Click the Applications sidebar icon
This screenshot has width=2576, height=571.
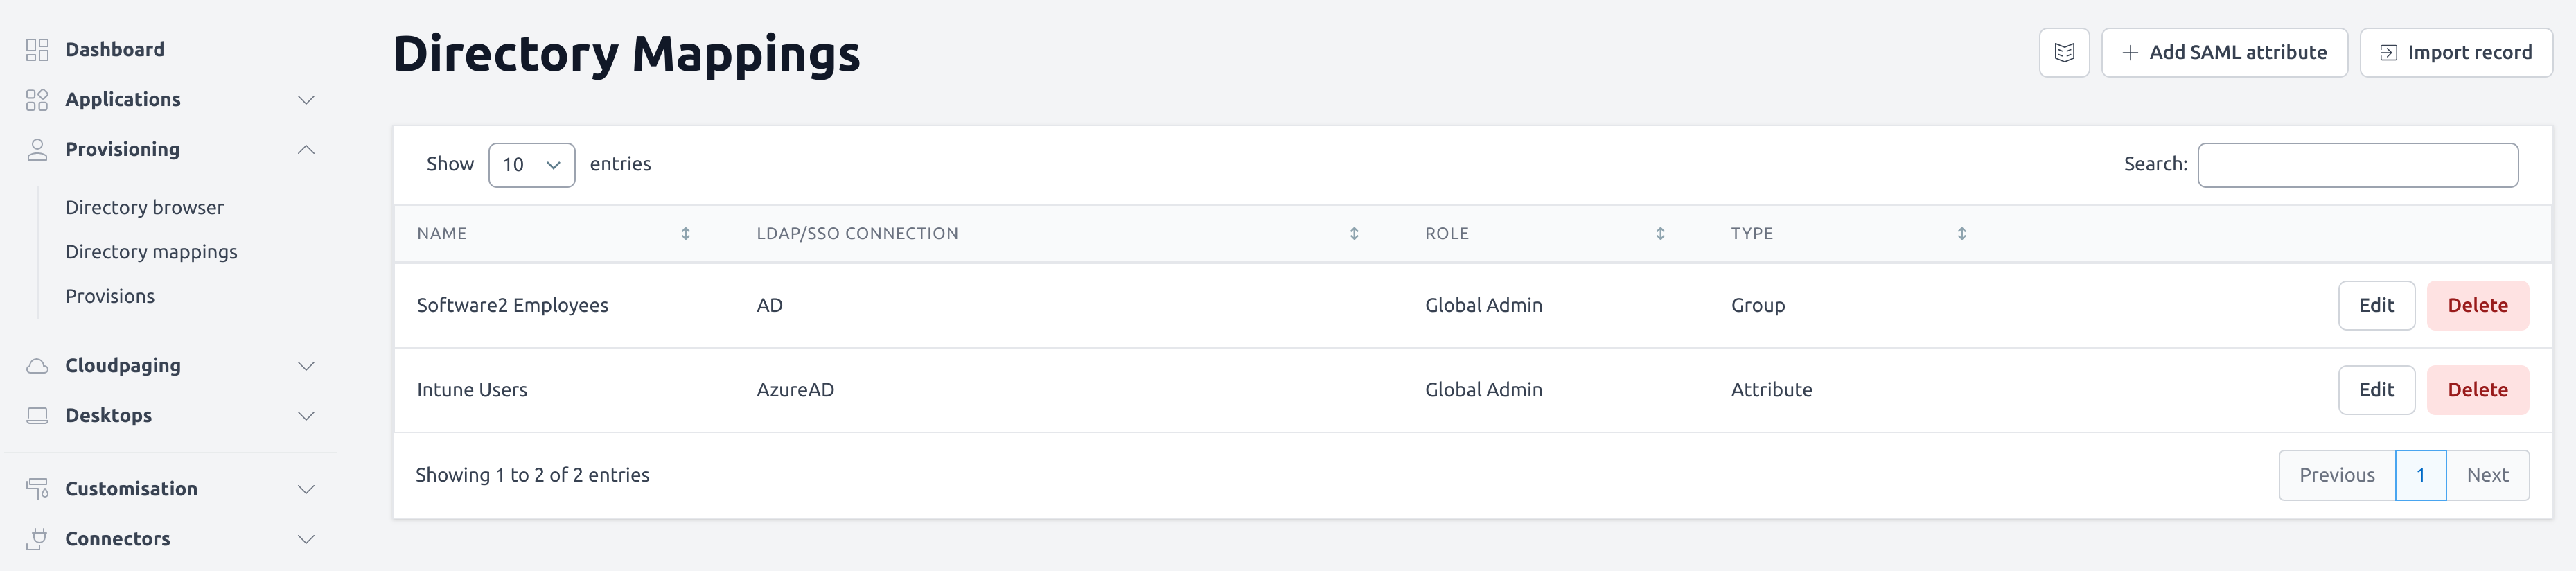click(37, 100)
